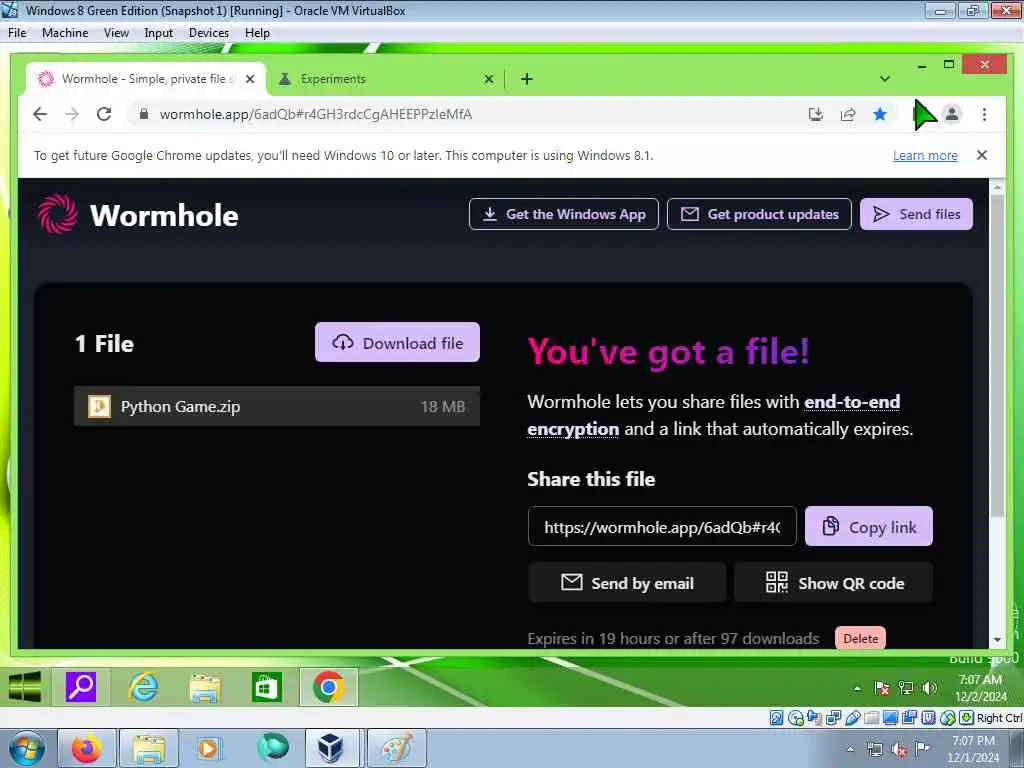Click the install app icon in address bar
1024x768 pixels.
point(816,115)
